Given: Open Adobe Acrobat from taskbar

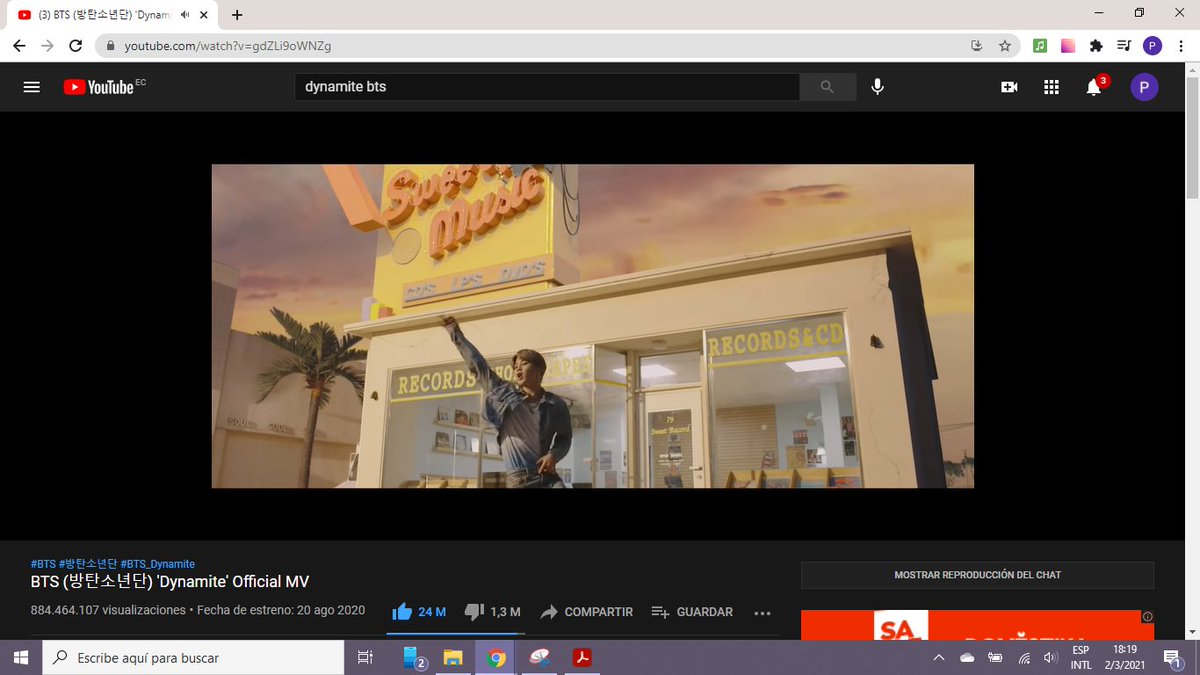Looking at the screenshot, I should [x=581, y=658].
